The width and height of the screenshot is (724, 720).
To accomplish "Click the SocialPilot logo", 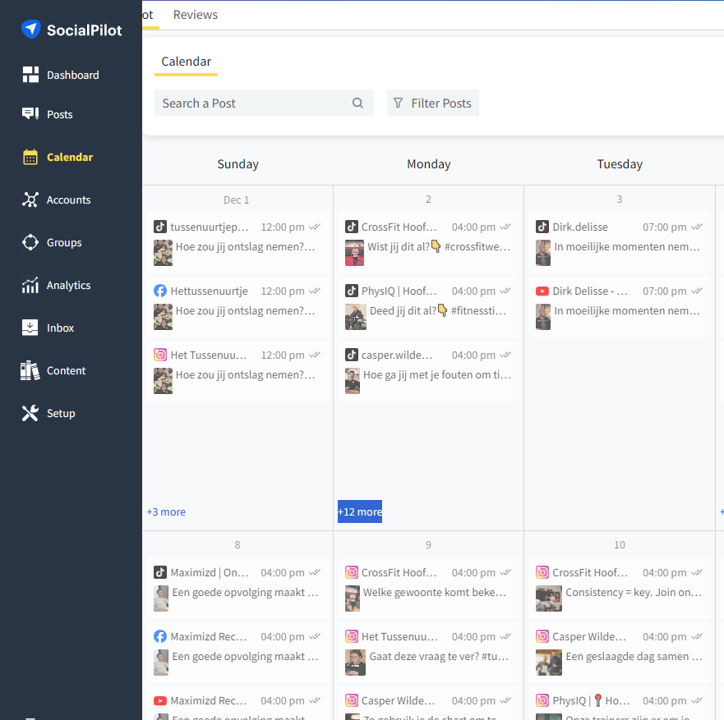I will pyautogui.click(x=71, y=30).
